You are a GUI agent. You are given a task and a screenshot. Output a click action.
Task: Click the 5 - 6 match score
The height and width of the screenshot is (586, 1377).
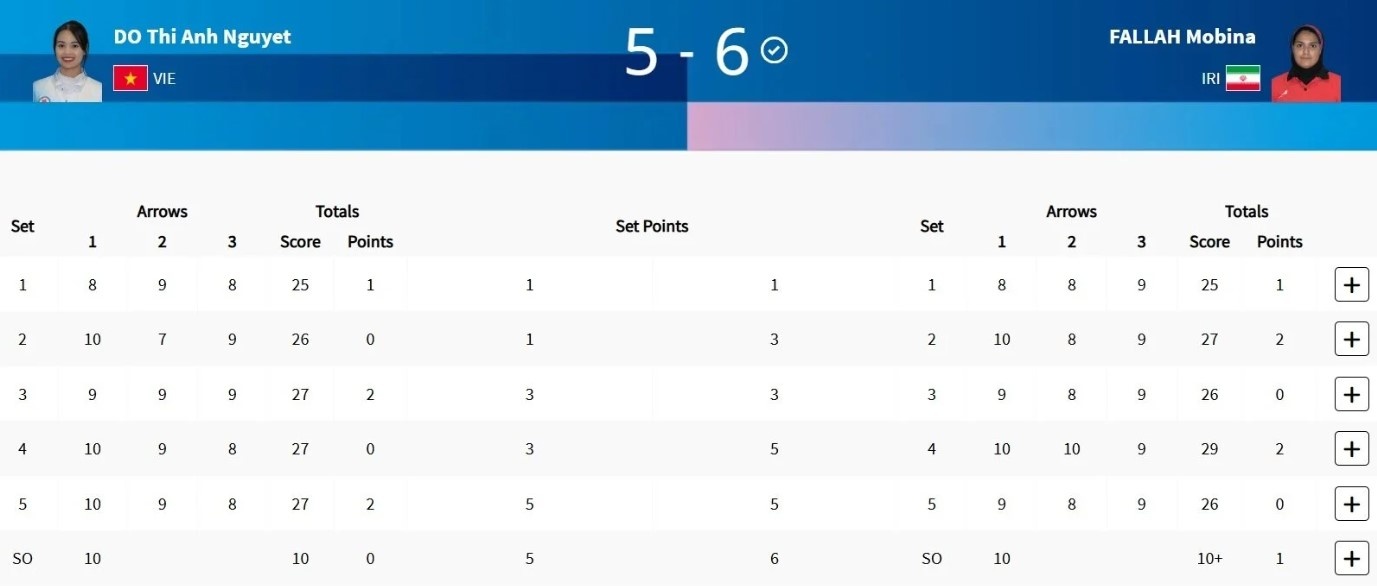[x=686, y=52]
